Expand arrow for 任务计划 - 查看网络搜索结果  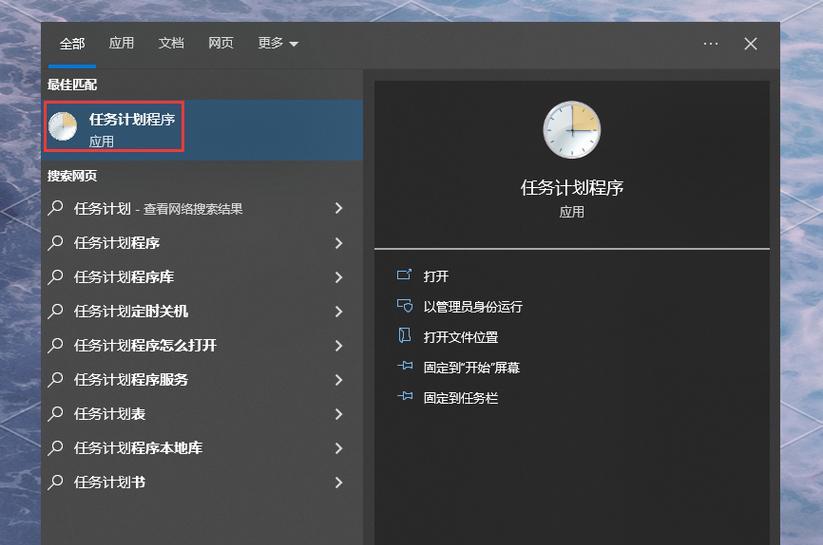coord(339,208)
